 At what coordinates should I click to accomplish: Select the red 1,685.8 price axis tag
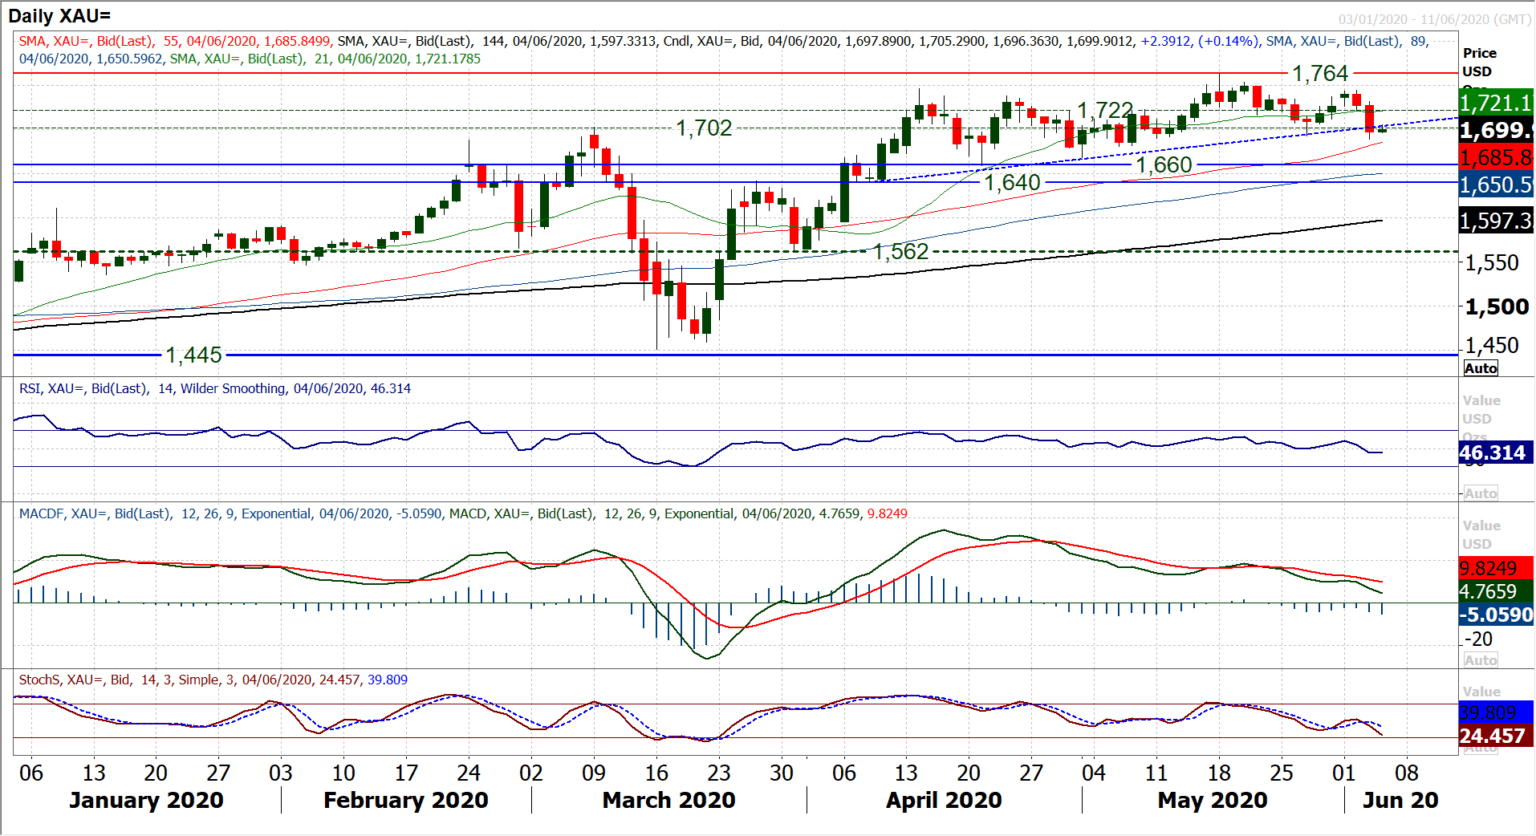(1496, 157)
